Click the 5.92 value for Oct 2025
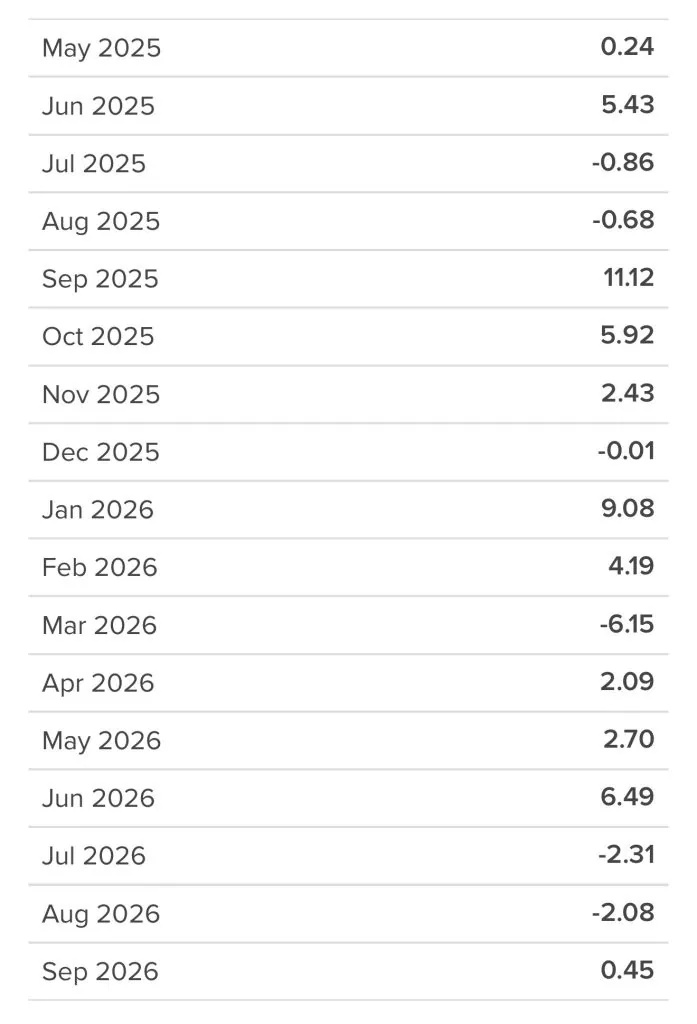Viewport: 697px width, 1024px height. 627,335
